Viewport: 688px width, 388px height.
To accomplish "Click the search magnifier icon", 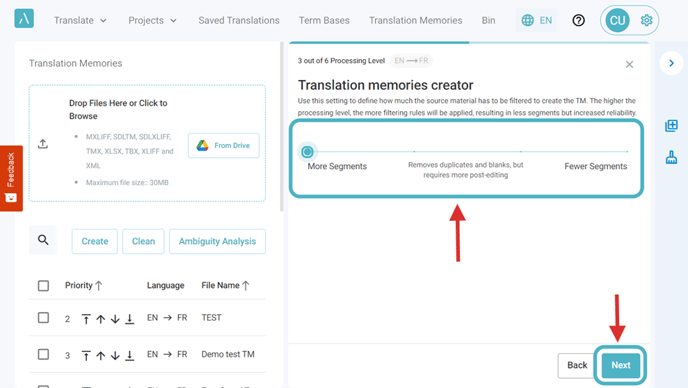I will coord(43,240).
